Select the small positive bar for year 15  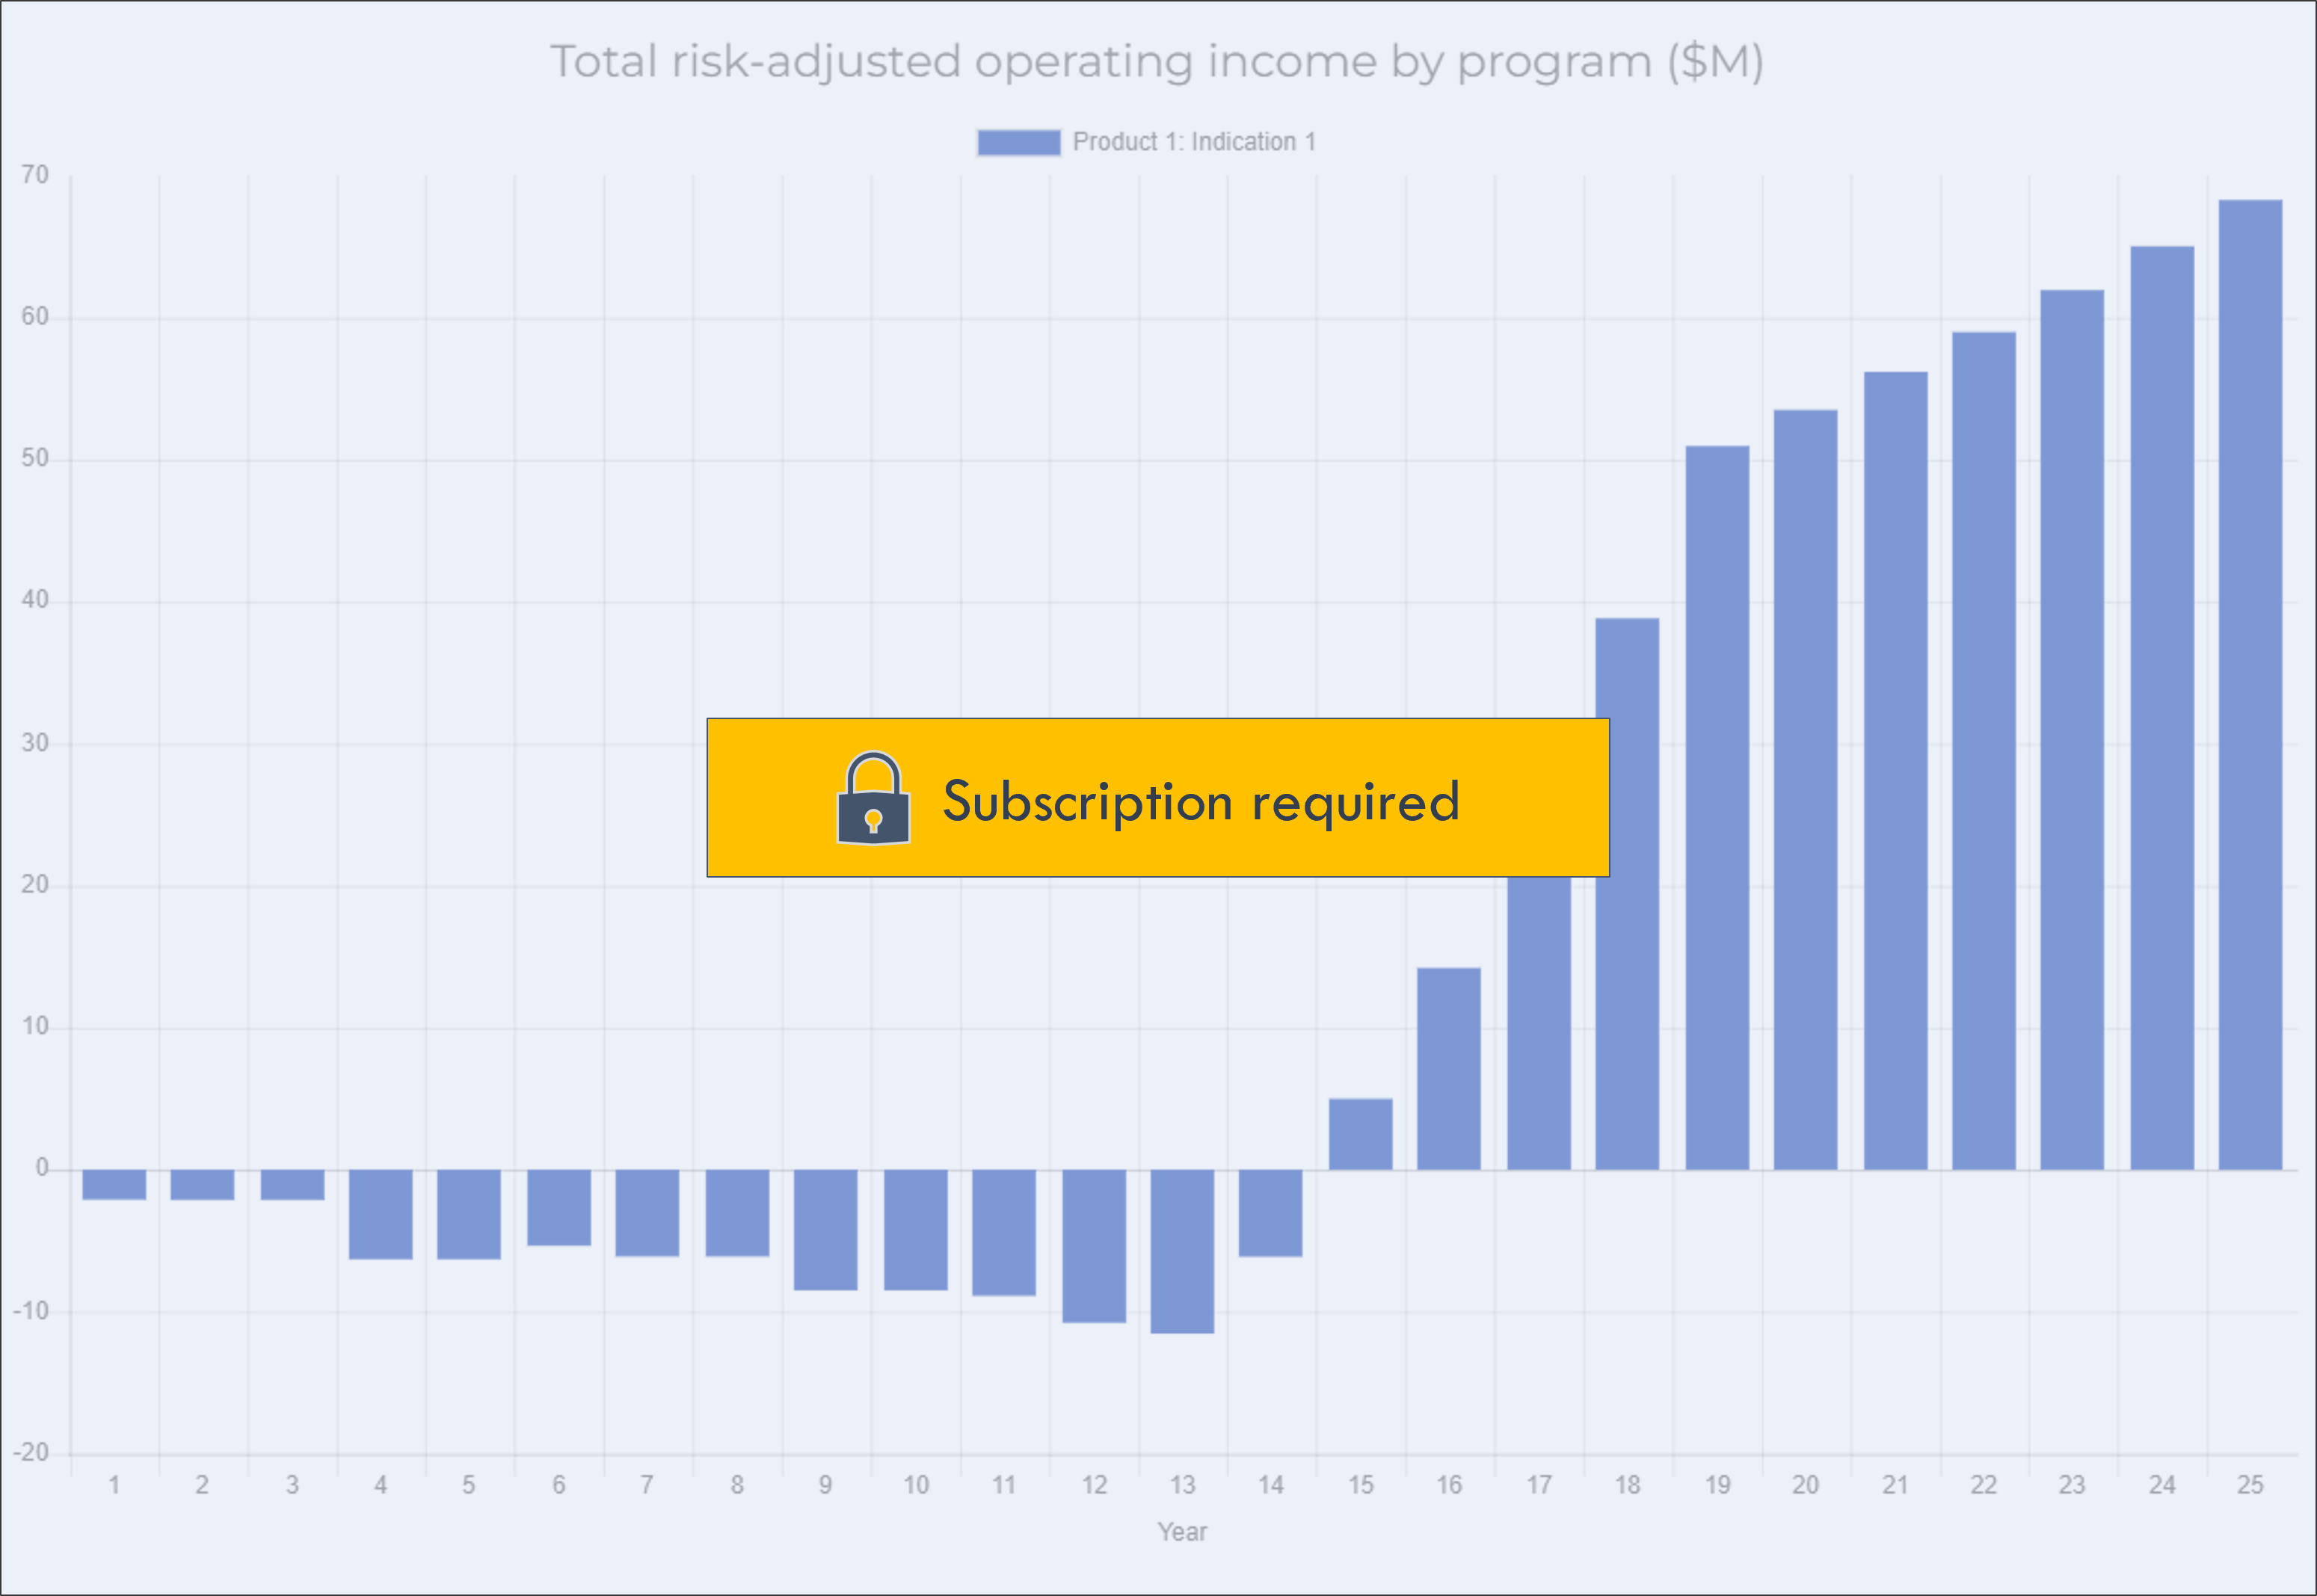pyautogui.click(x=1360, y=1134)
